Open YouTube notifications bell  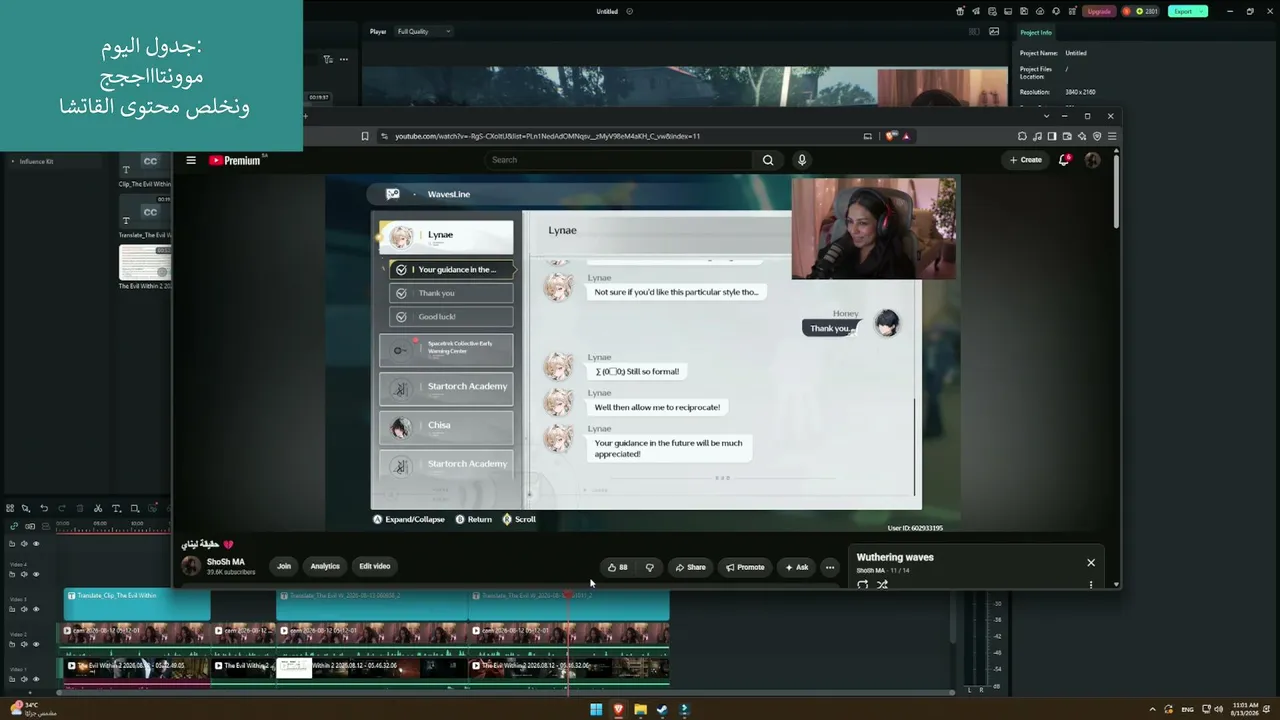click(x=1064, y=160)
